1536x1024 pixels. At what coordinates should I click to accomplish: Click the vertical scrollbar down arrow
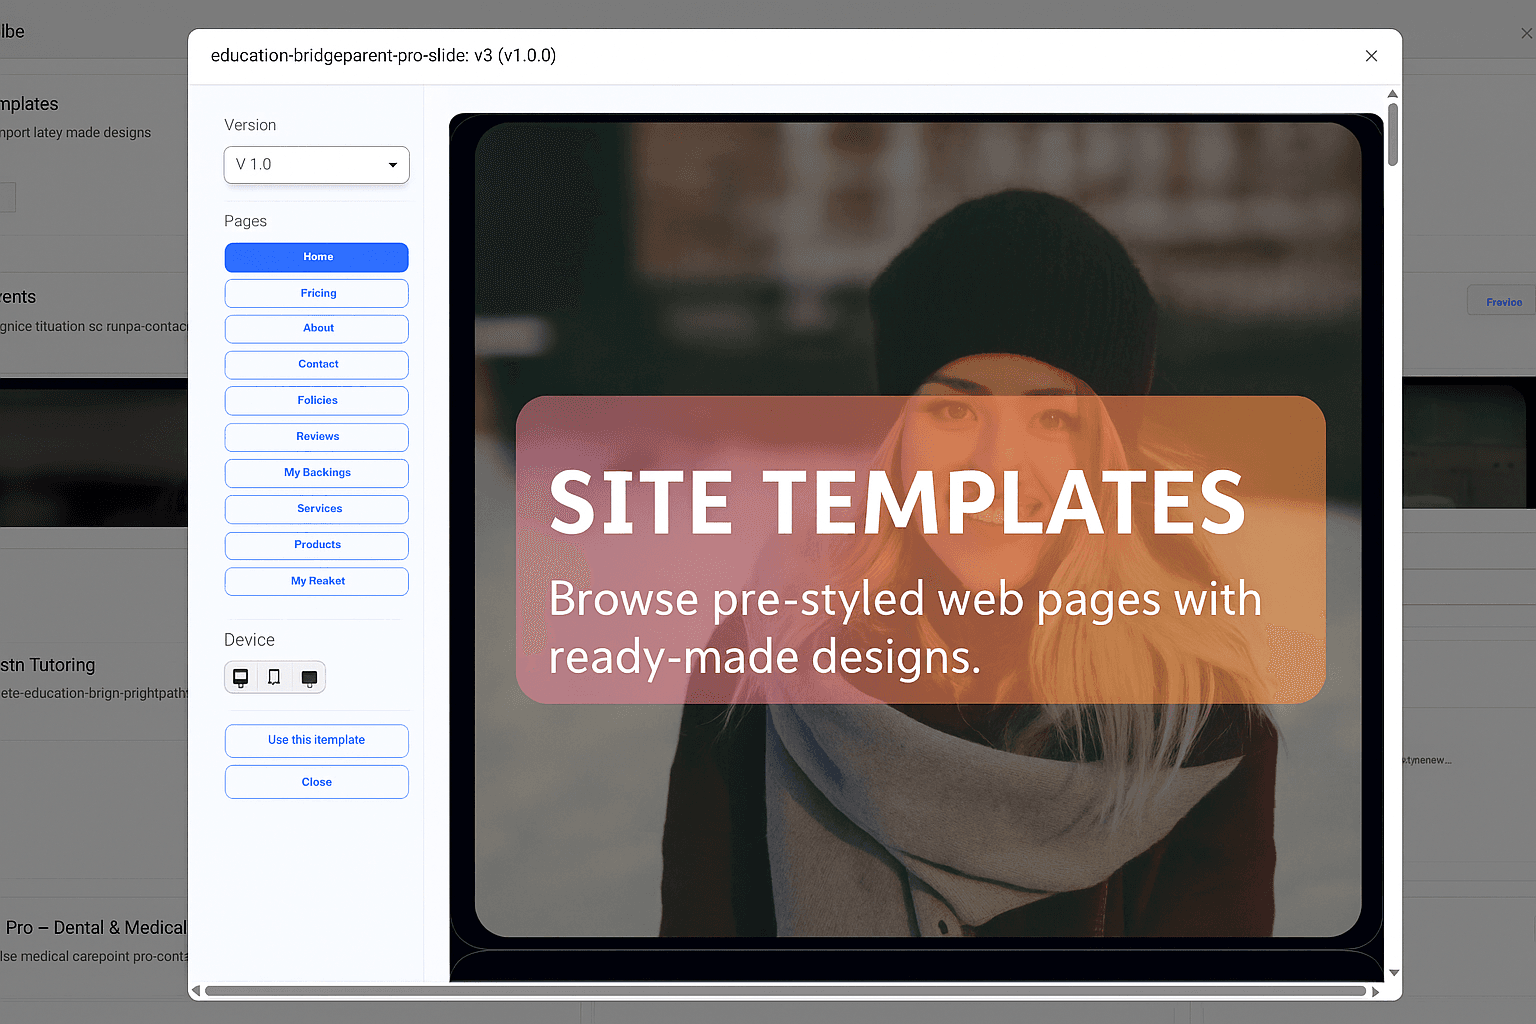click(x=1393, y=972)
